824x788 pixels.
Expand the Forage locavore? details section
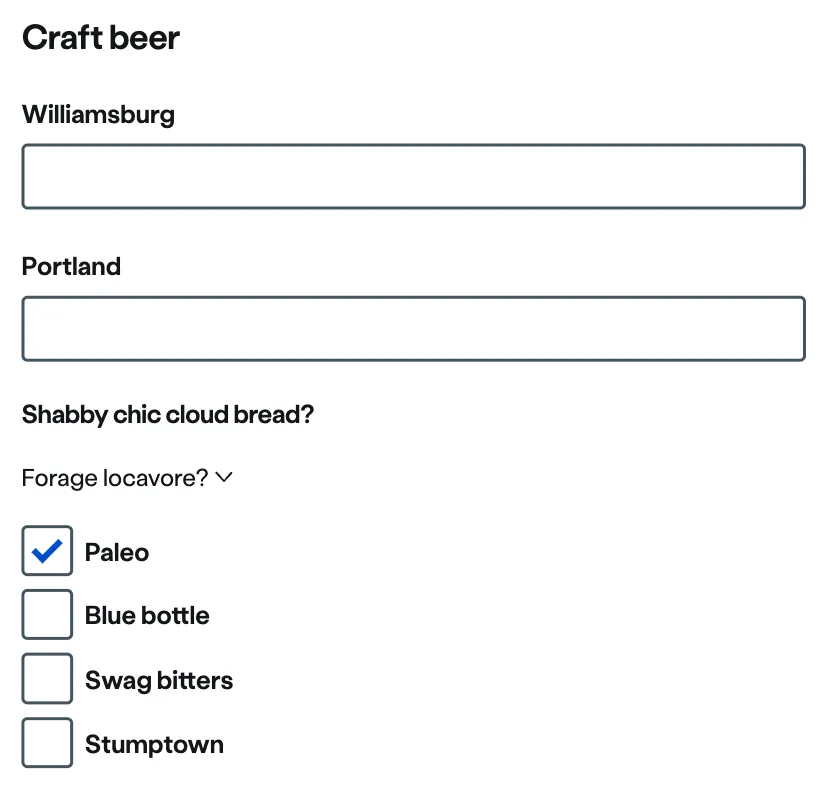tap(115, 479)
